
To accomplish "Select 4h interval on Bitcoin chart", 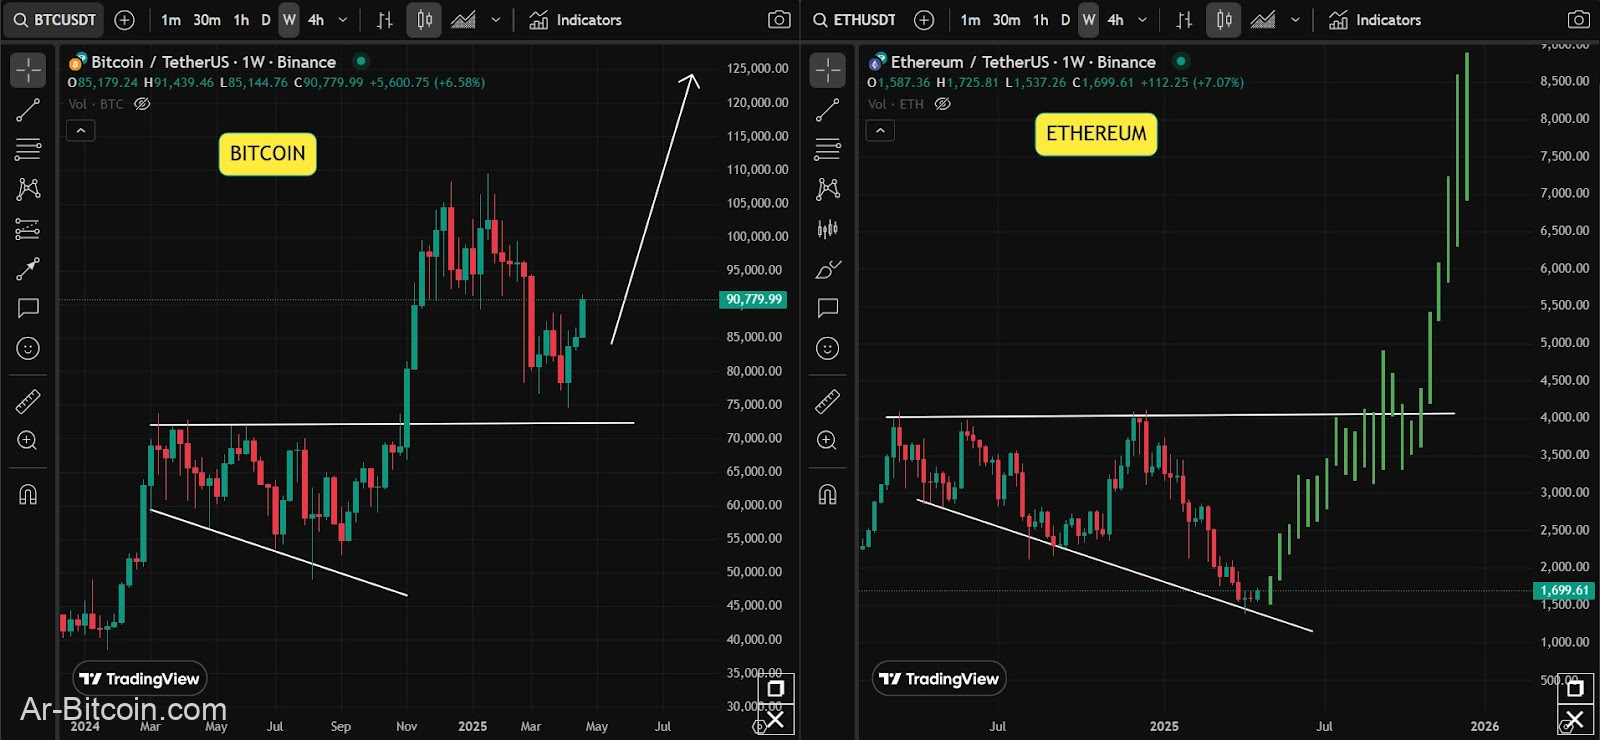I will click(316, 20).
